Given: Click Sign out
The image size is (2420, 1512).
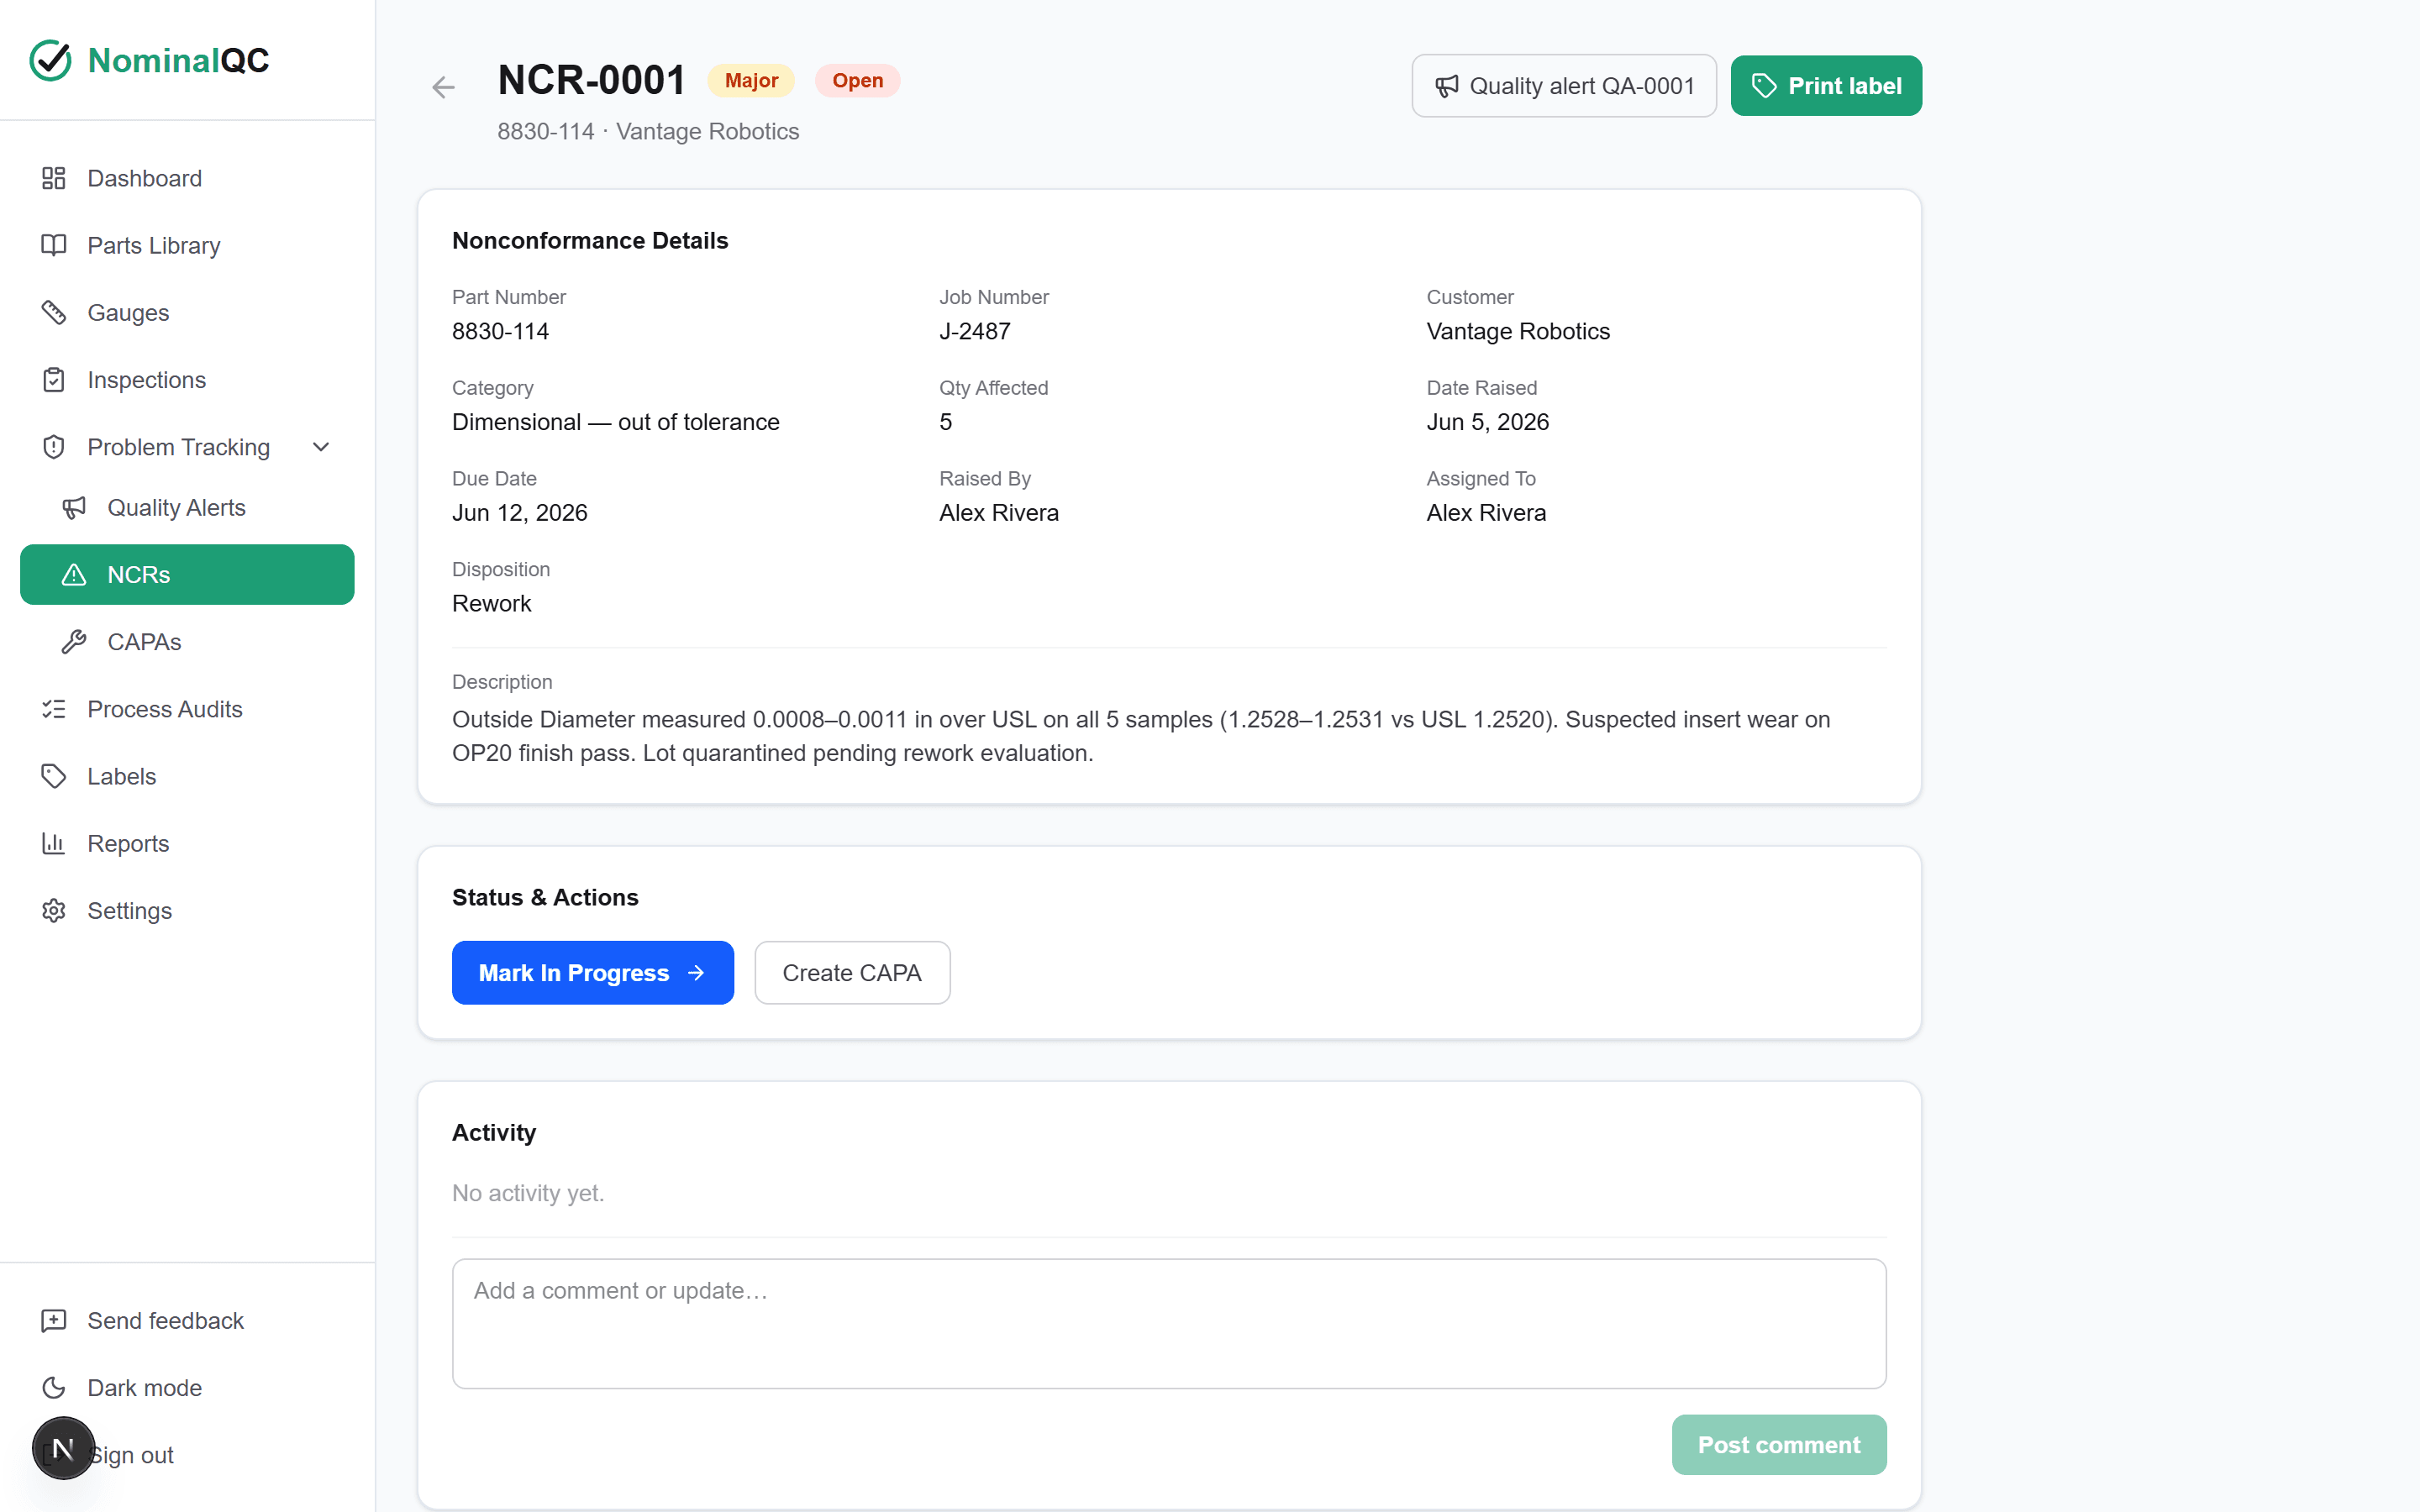Looking at the screenshot, I should coord(187,1455).
